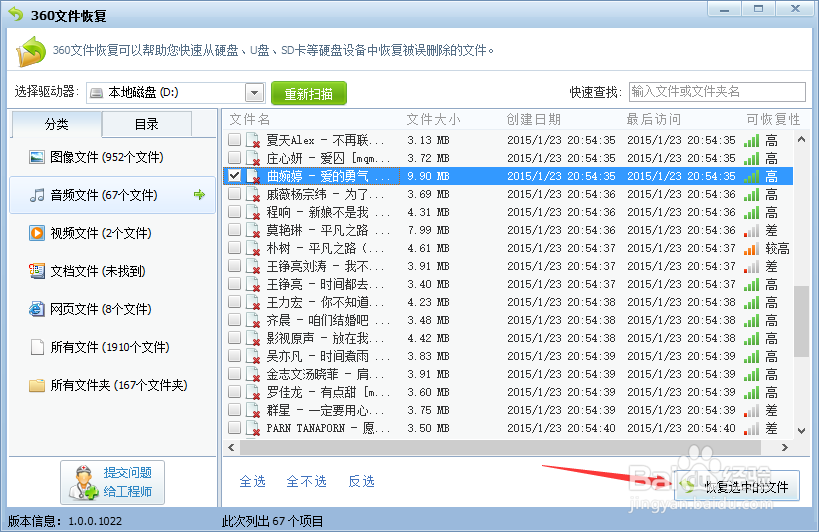Switch to the 目录 tab
Image resolution: width=819 pixels, height=532 pixels.
point(147,124)
